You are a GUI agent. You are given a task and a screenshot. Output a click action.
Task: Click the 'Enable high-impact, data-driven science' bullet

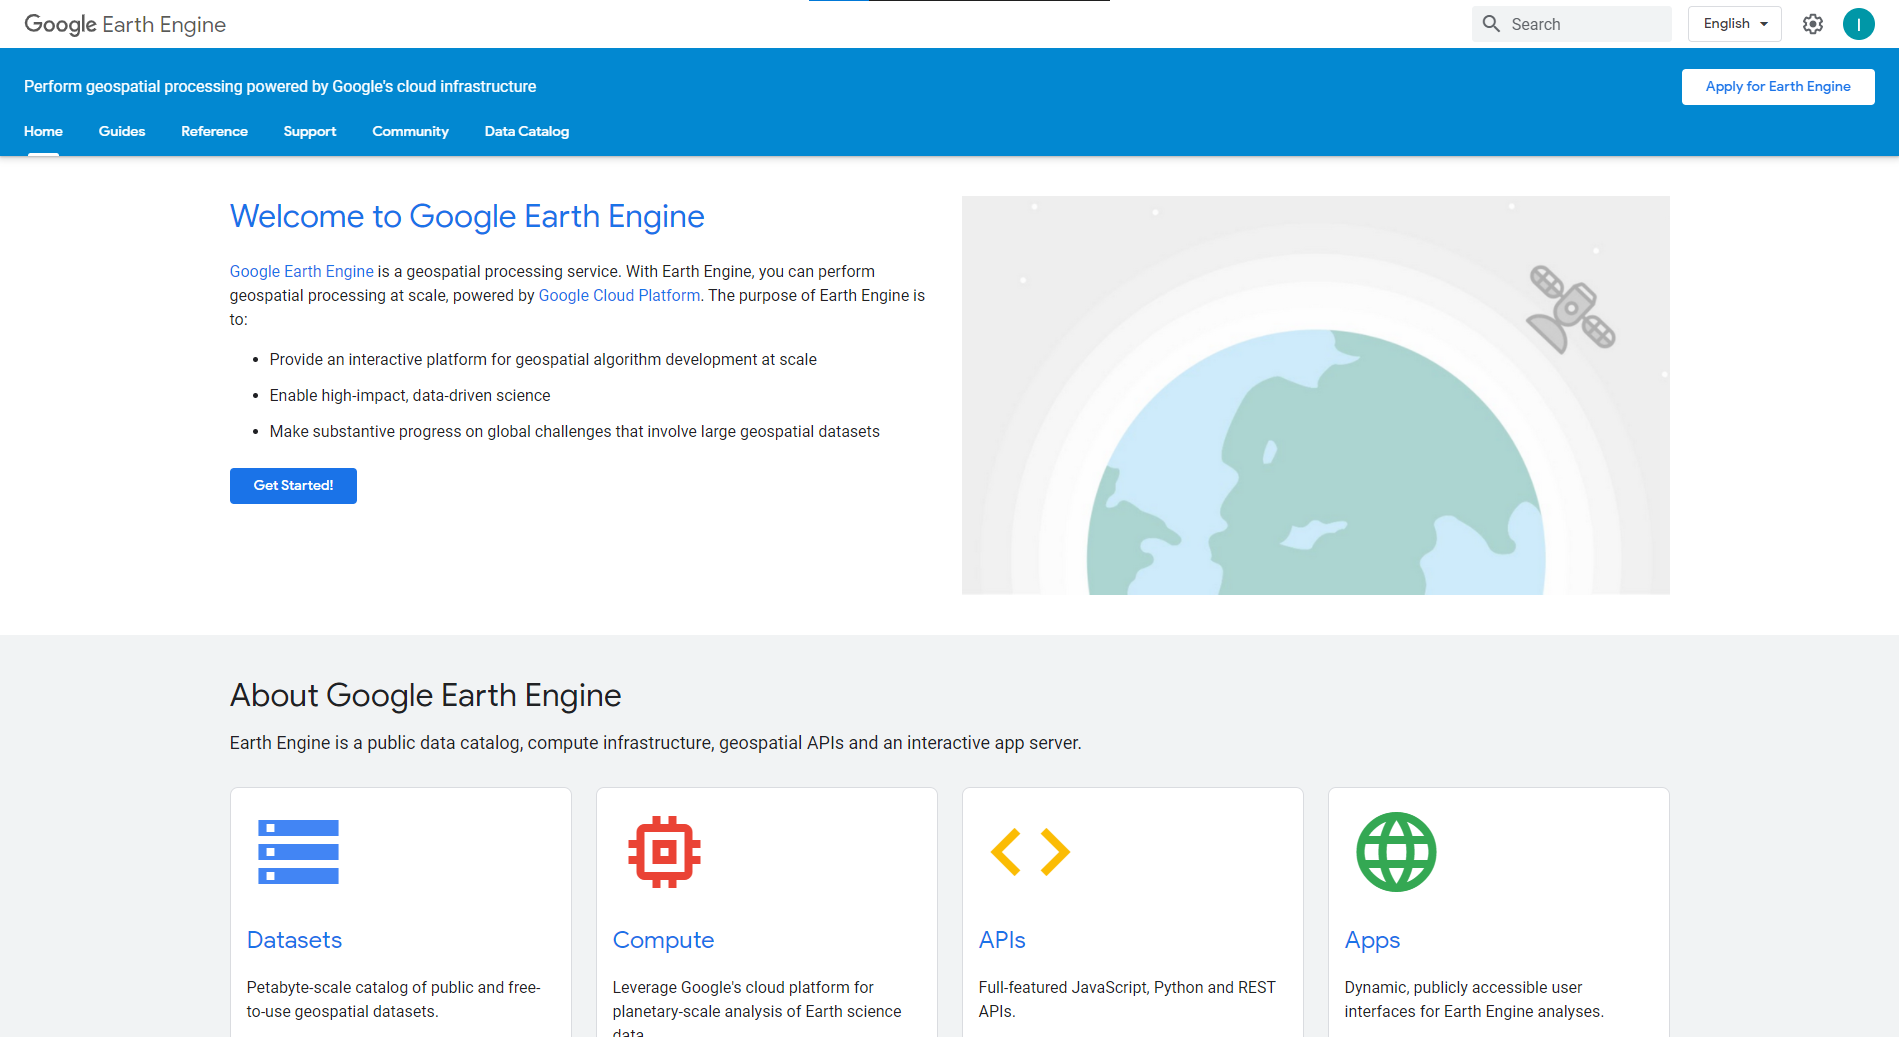tap(410, 396)
